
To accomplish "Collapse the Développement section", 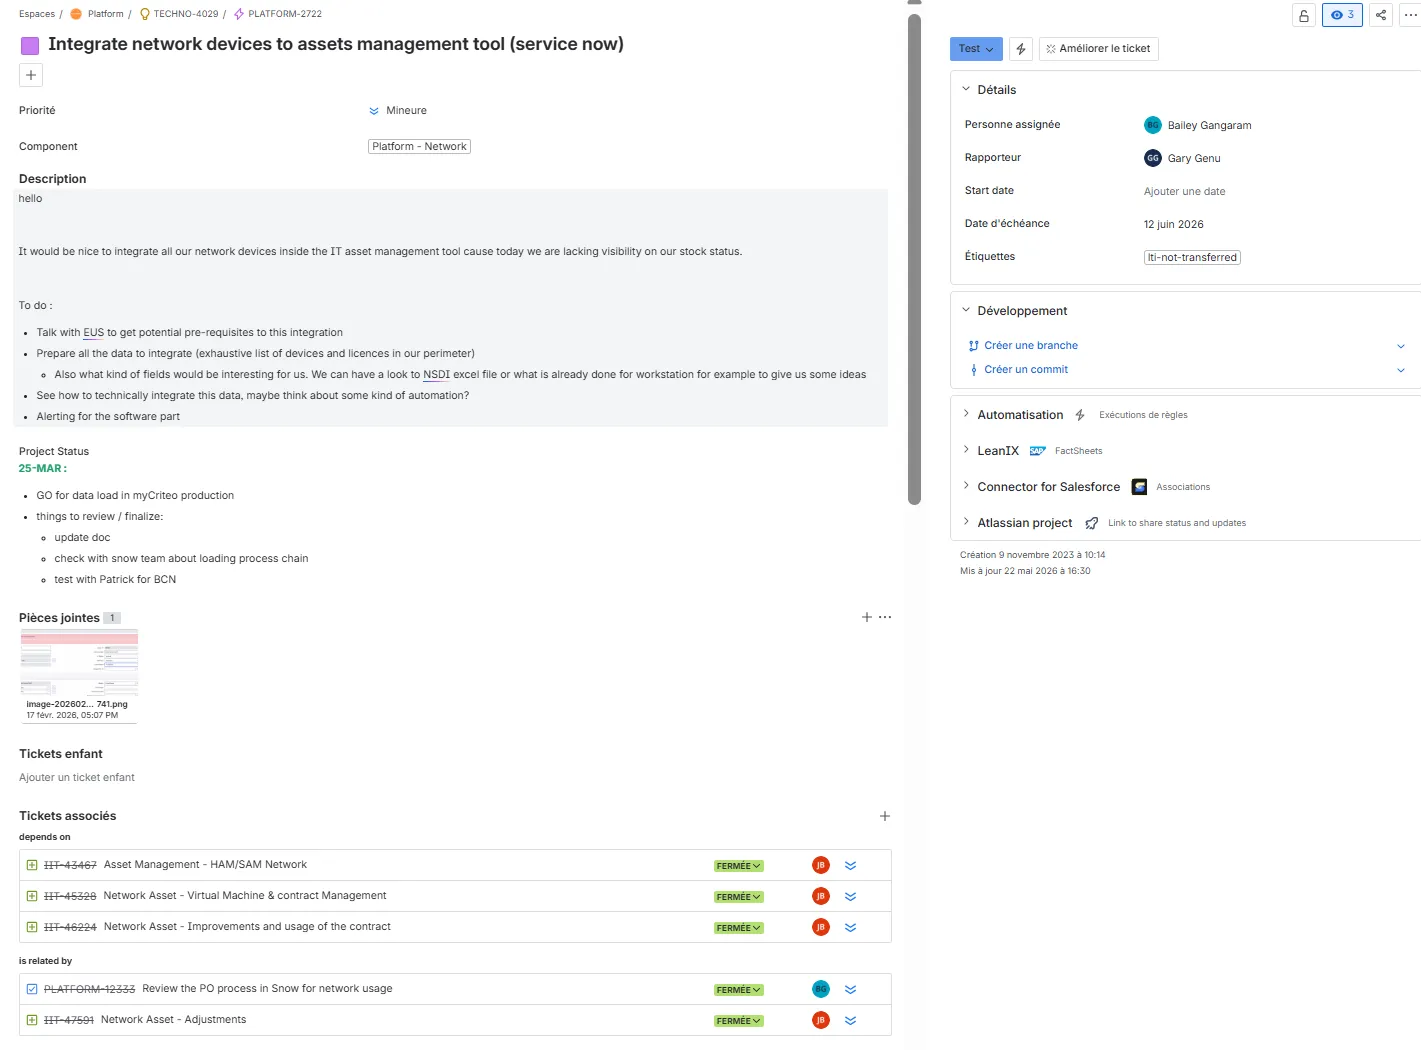I will 966,310.
